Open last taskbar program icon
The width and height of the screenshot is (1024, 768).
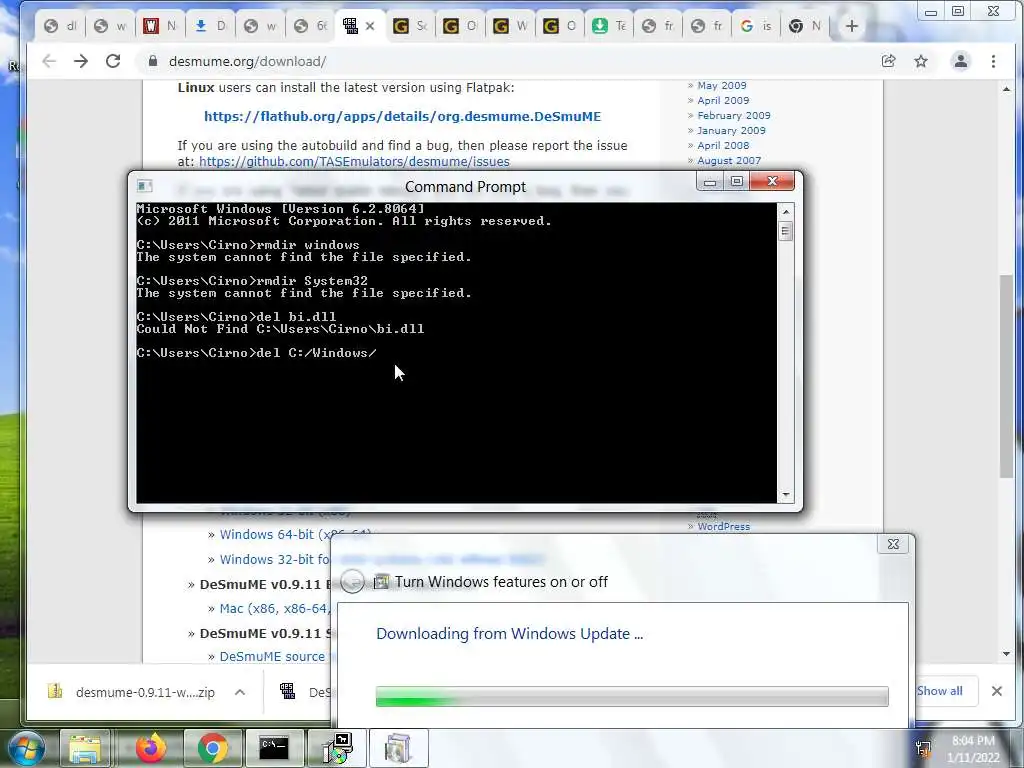click(x=398, y=748)
